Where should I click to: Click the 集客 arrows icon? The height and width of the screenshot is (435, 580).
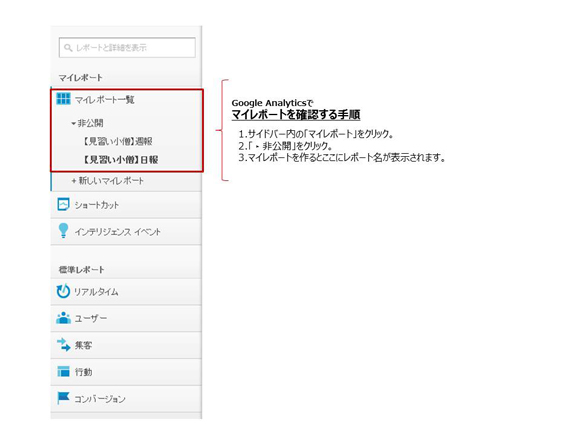point(63,344)
